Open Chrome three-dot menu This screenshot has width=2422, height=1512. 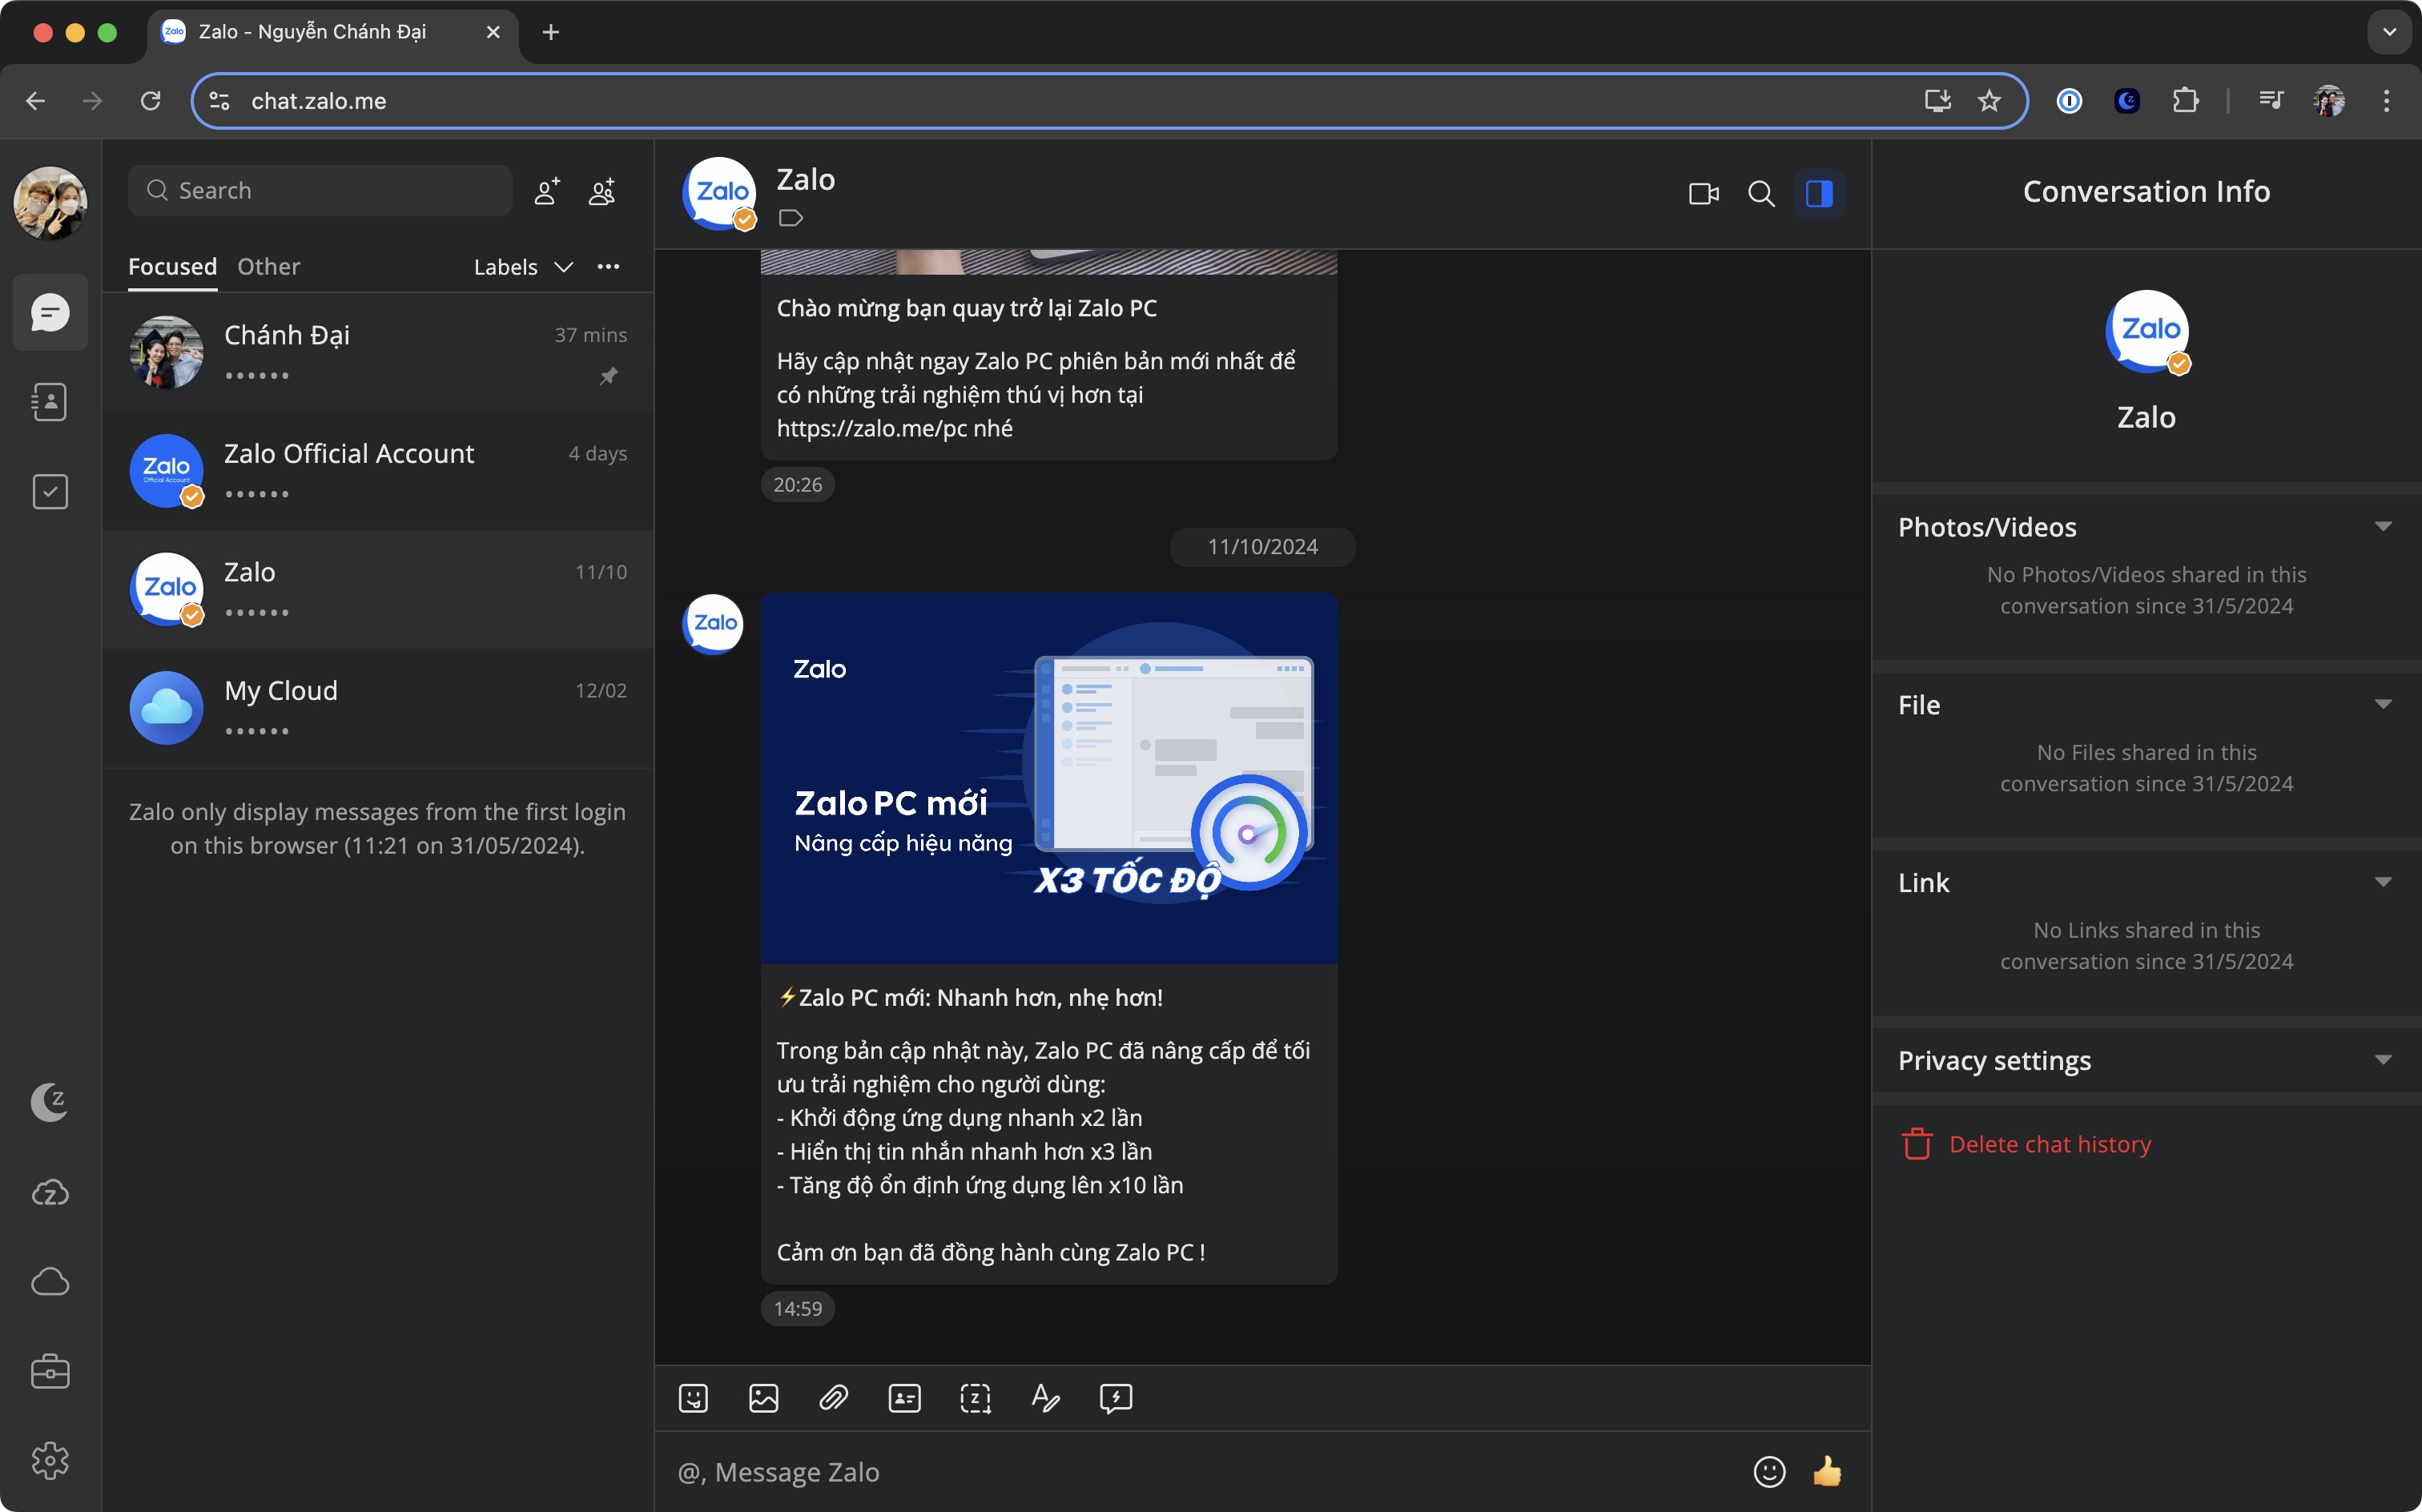2387,101
